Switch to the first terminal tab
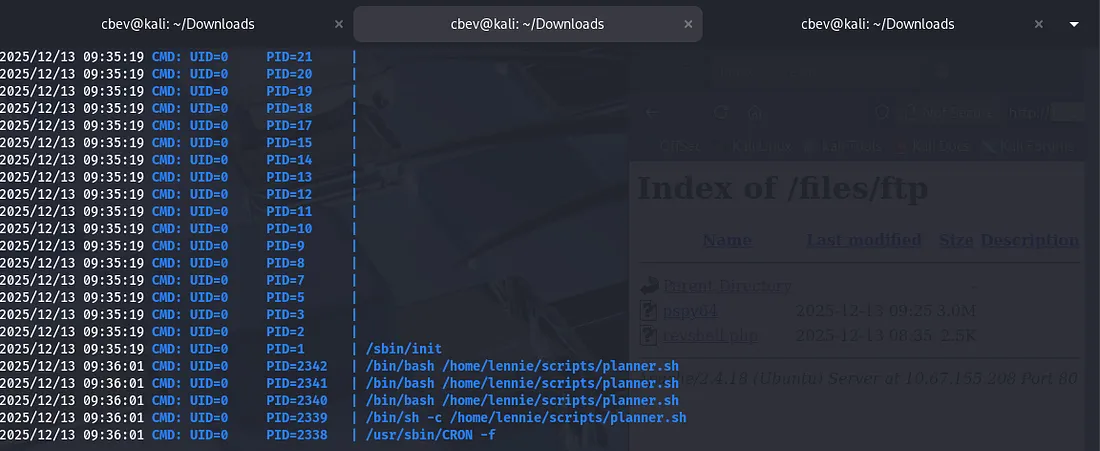1100x451 pixels. (x=177, y=24)
